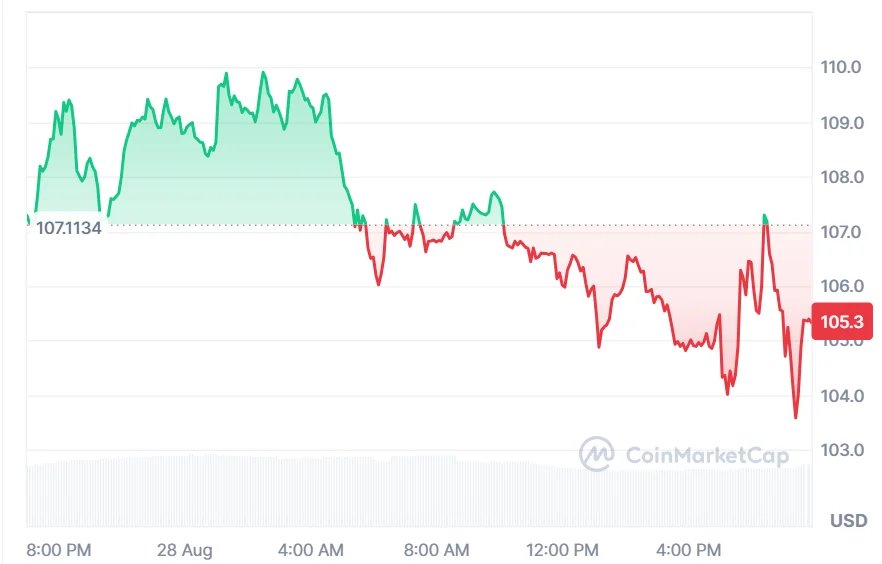
Task: Click the 28 Aug date axis label
Action: tap(184, 550)
